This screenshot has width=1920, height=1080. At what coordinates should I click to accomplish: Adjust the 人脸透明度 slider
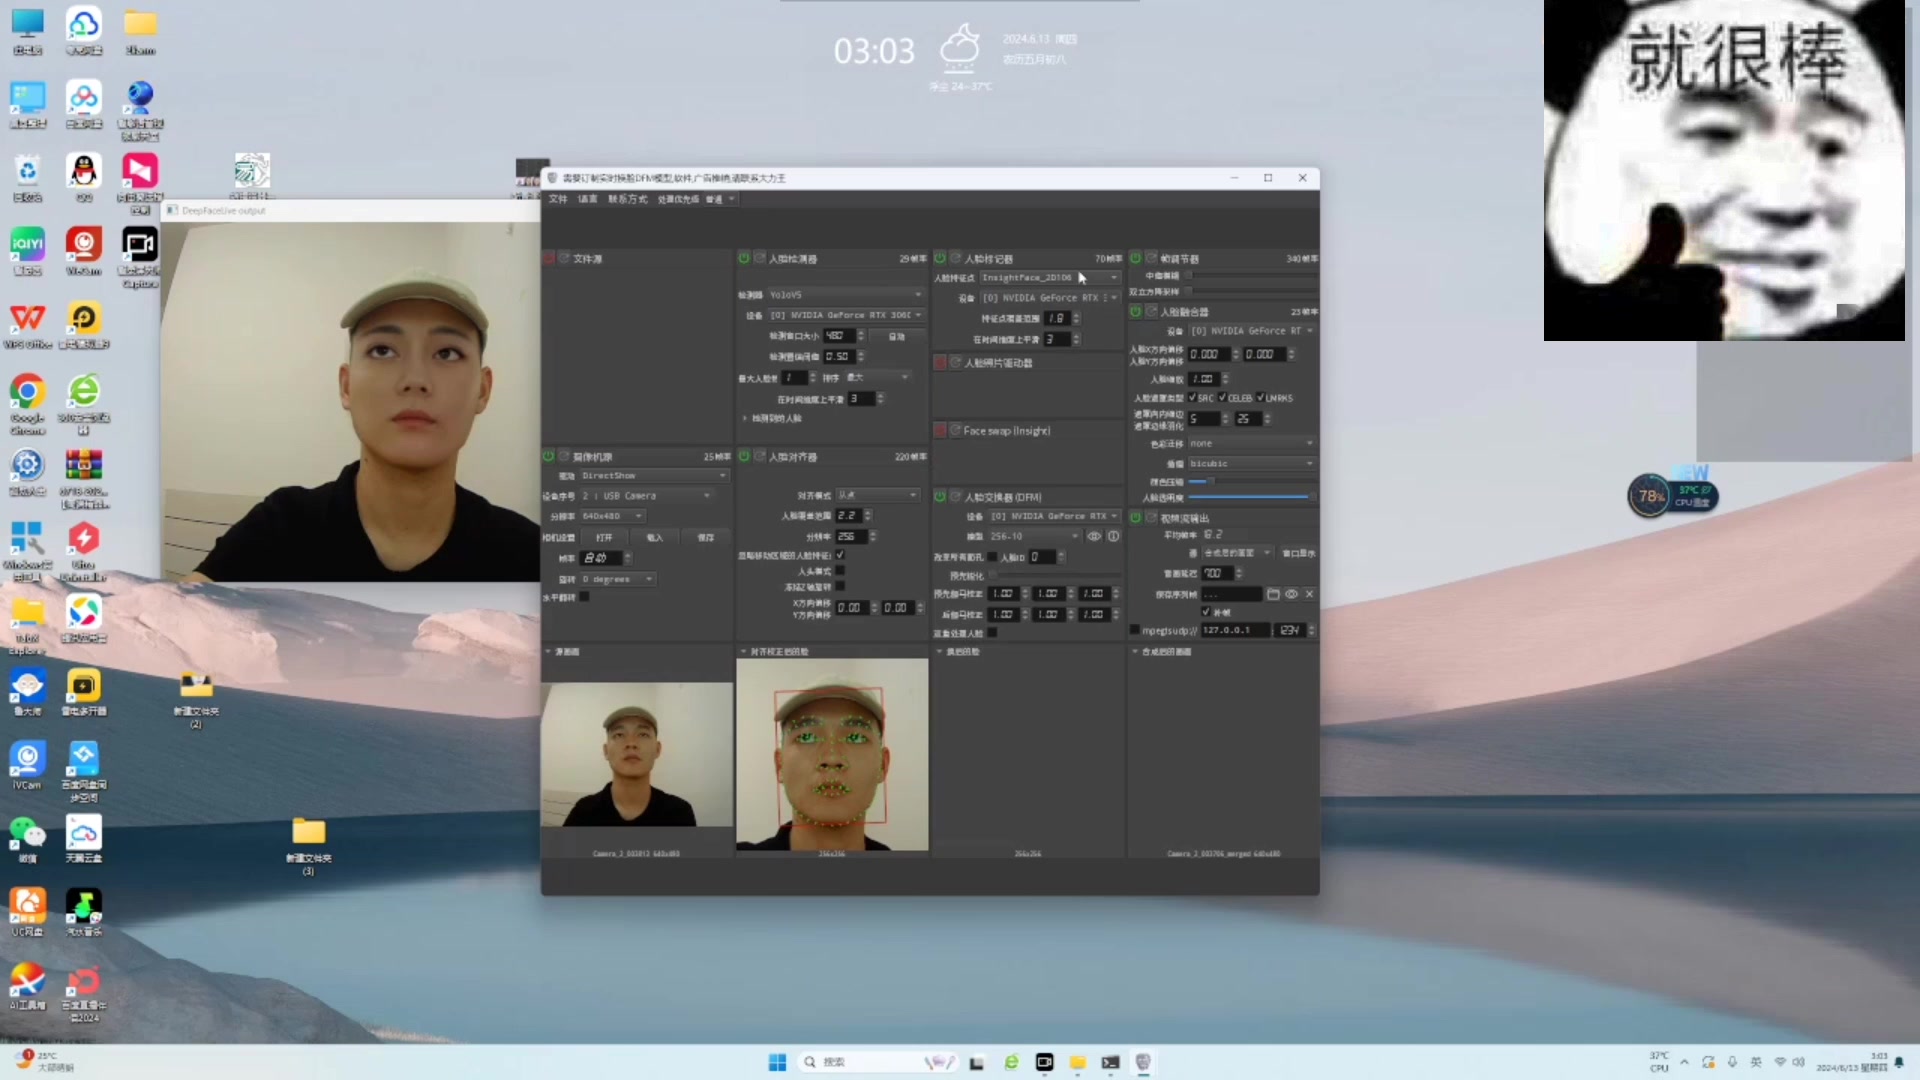pyautogui.click(x=1251, y=497)
